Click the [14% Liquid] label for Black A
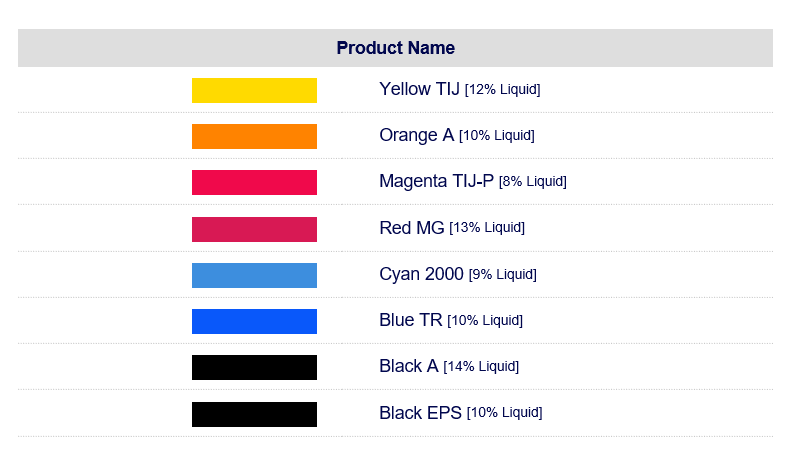Viewport: 791px width, 470px height. 481,367
